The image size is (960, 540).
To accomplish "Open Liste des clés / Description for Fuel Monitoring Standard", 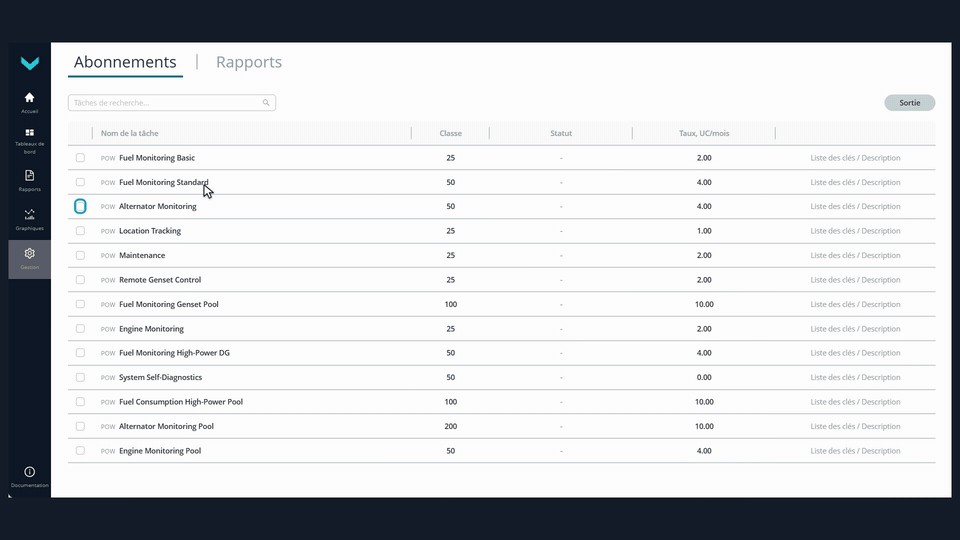I will [855, 182].
